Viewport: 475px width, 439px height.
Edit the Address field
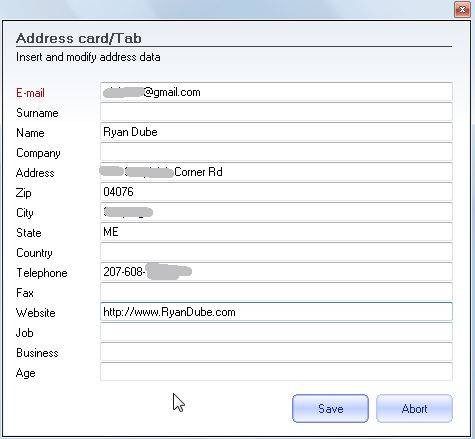tap(276, 172)
